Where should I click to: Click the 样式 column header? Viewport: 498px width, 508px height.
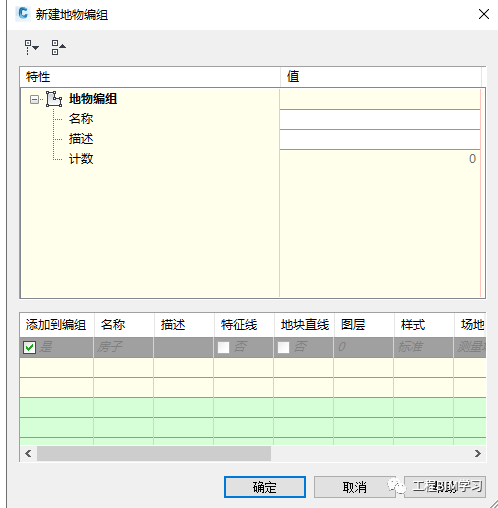click(x=424, y=325)
